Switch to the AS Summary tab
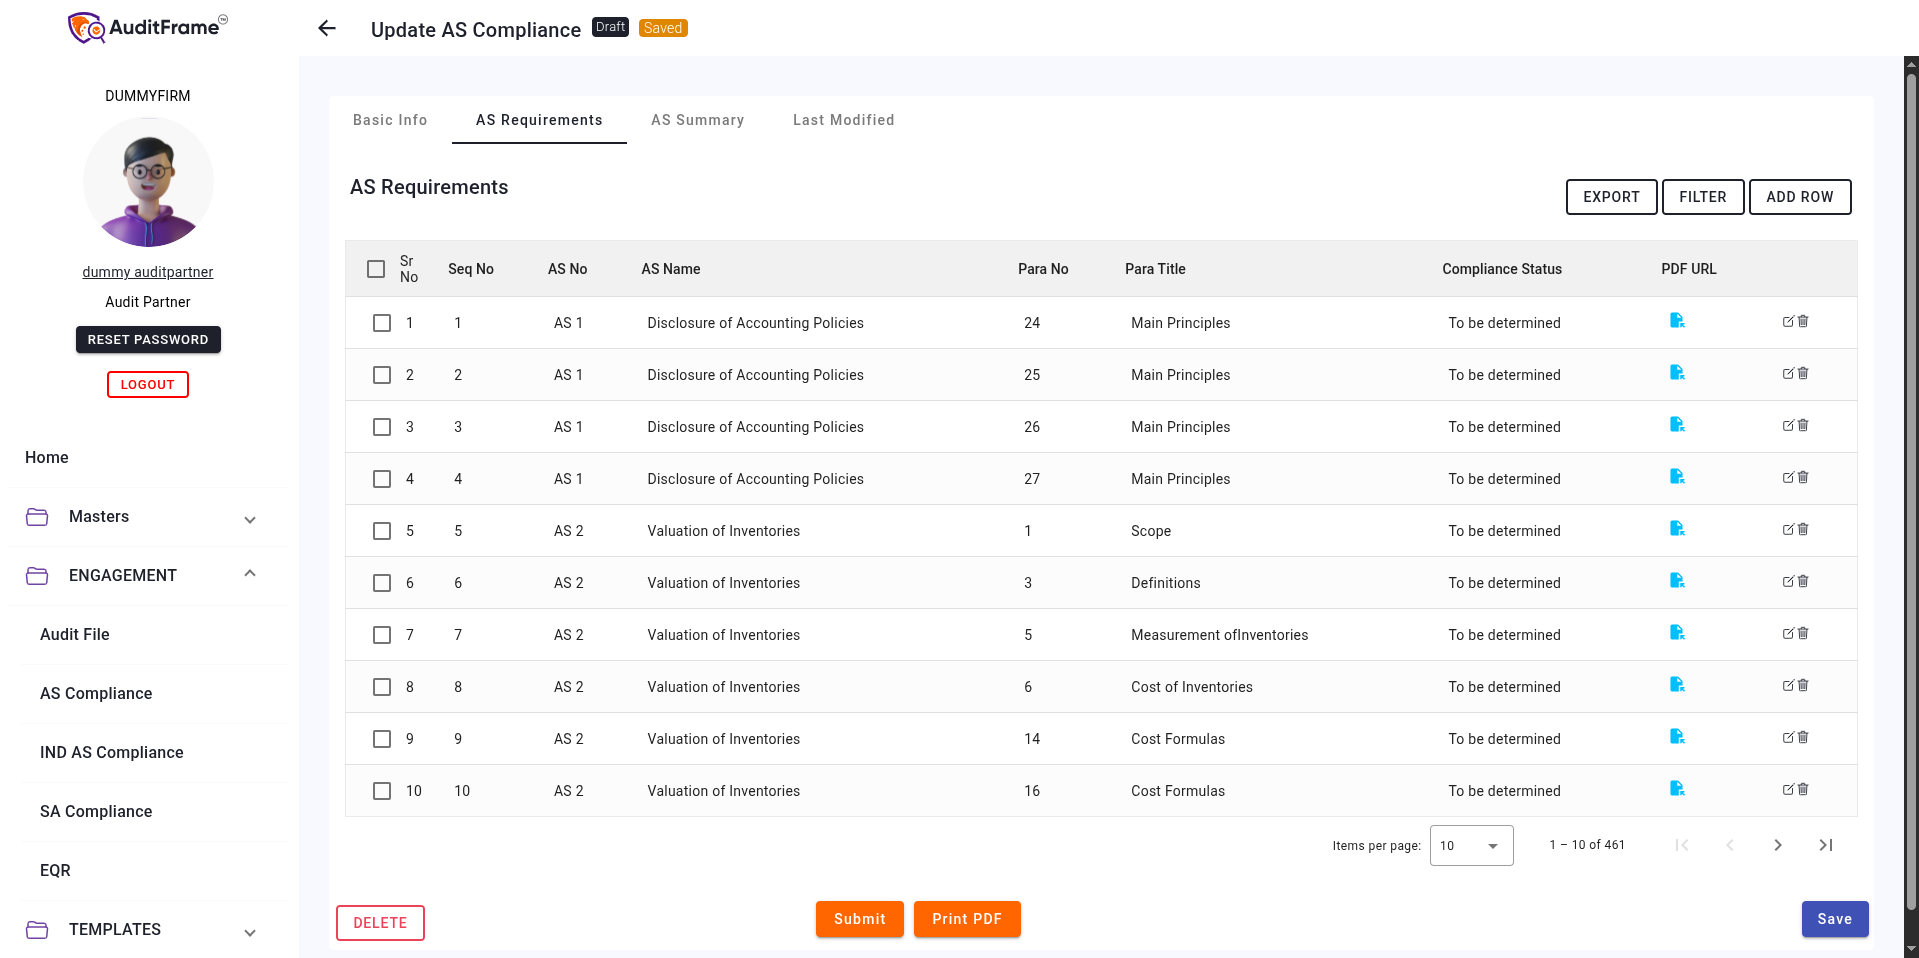The image size is (1919, 958). [x=697, y=120]
